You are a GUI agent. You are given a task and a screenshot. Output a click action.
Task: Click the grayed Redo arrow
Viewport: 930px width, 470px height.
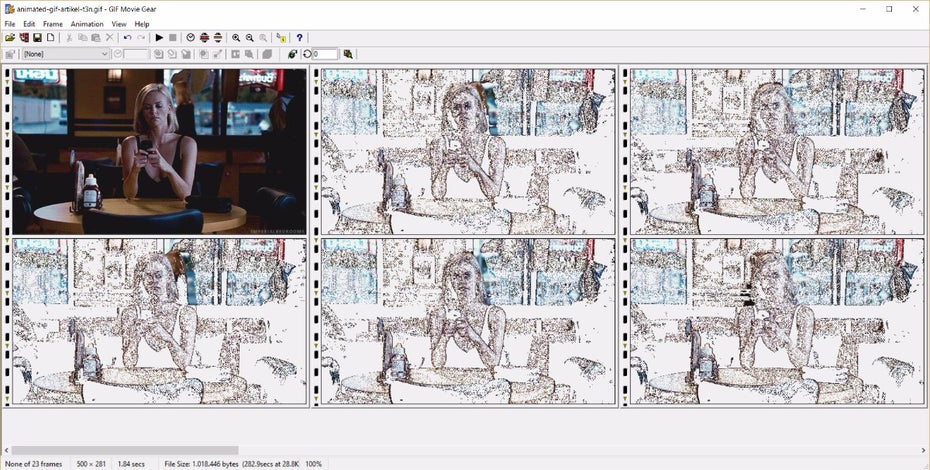(141, 37)
